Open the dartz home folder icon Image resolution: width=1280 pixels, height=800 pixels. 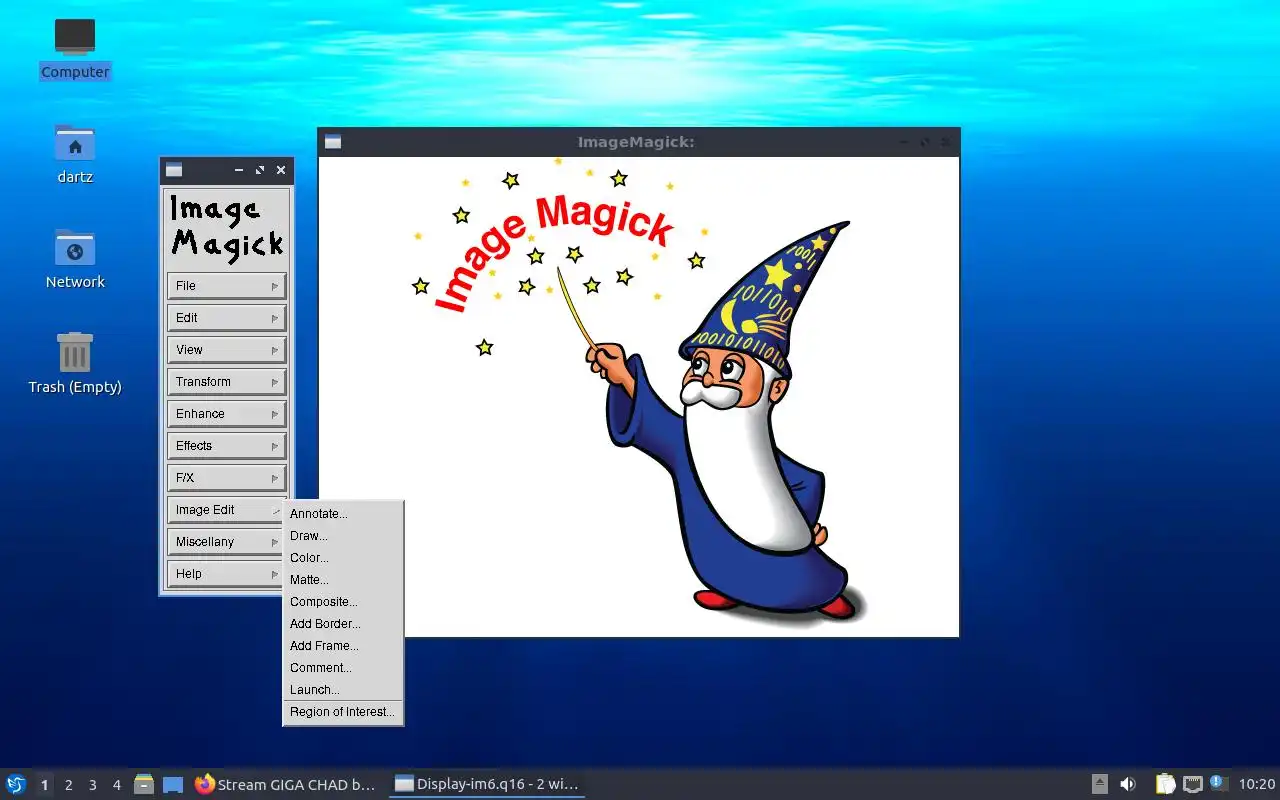click(x=75, y=154)
